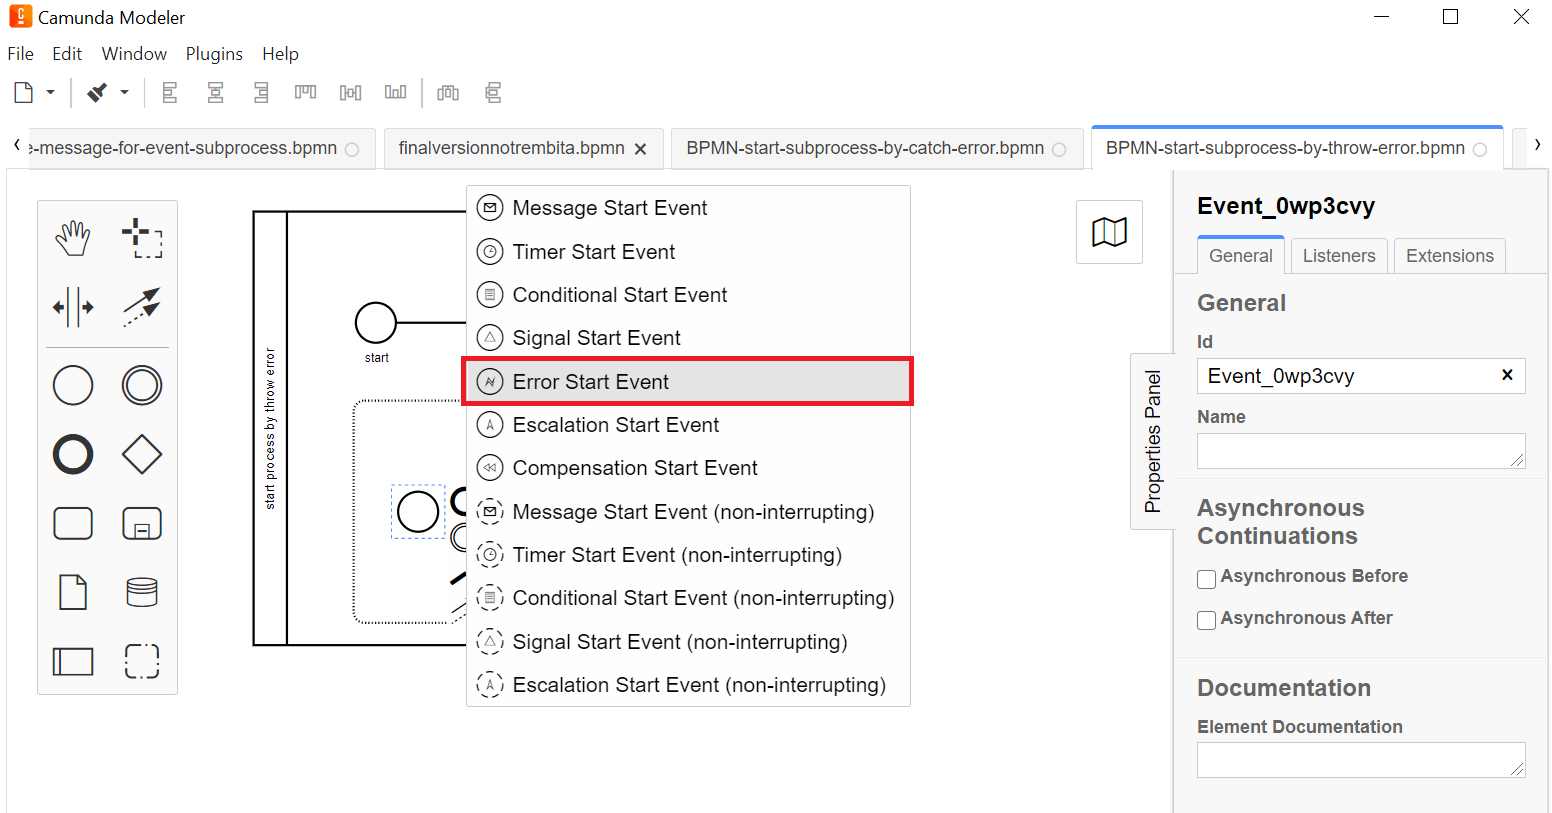The width and height of the screenshot is (1552, 813).
Task: Collapse the Properties Panel handle
Action: (1152, 441)
